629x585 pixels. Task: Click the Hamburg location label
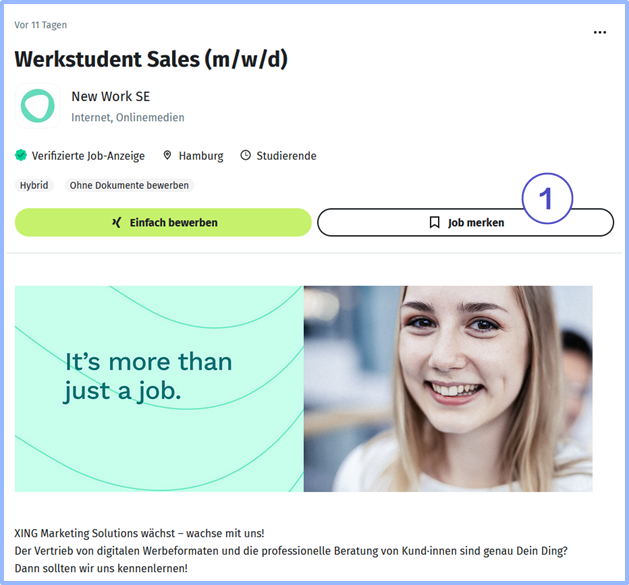tap(200, 156)
